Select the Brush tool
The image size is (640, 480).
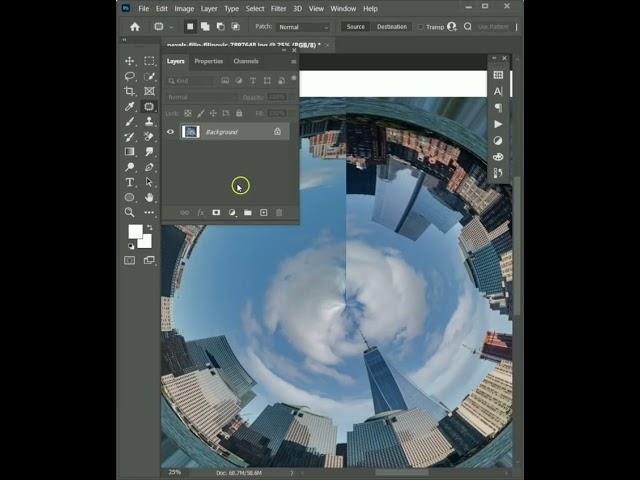(x=129, y=122)
